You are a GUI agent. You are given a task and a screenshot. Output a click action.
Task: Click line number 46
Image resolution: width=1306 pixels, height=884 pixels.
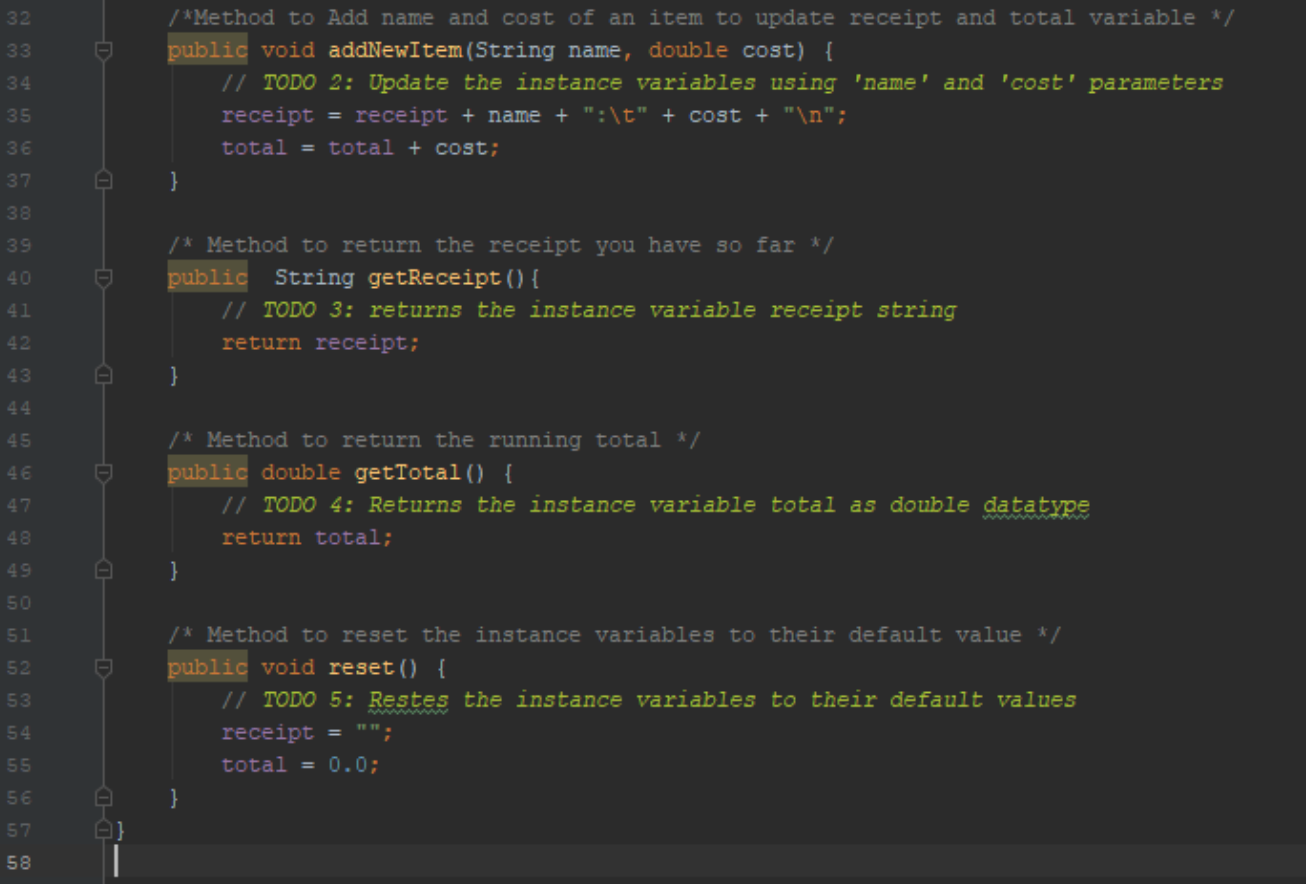pos(18,472)
